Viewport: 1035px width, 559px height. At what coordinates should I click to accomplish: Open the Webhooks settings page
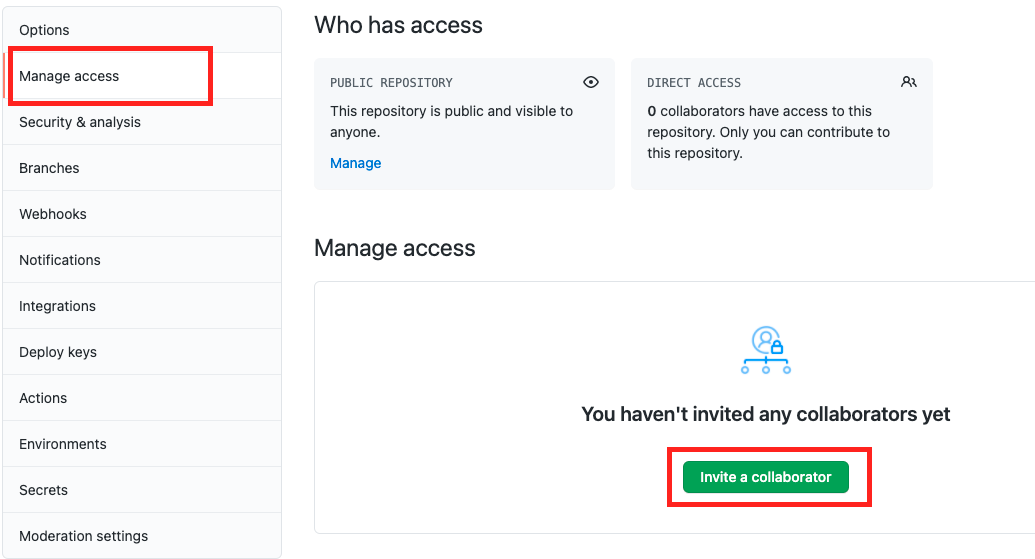[x=142, y=214]
